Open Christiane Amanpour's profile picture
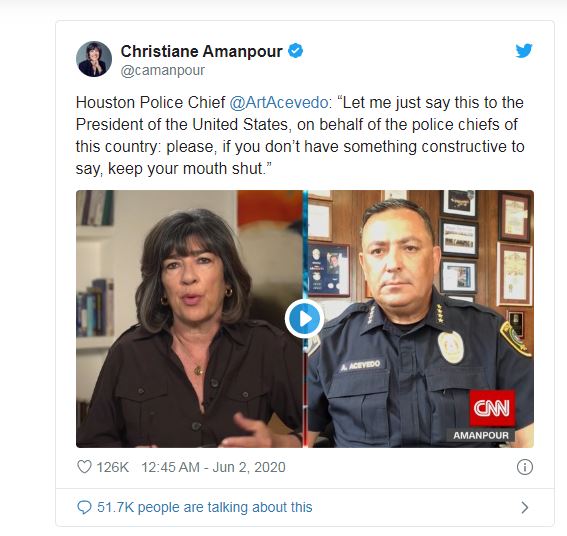The height and width of the screenshot is (536, 567). [x=94, y=59]
